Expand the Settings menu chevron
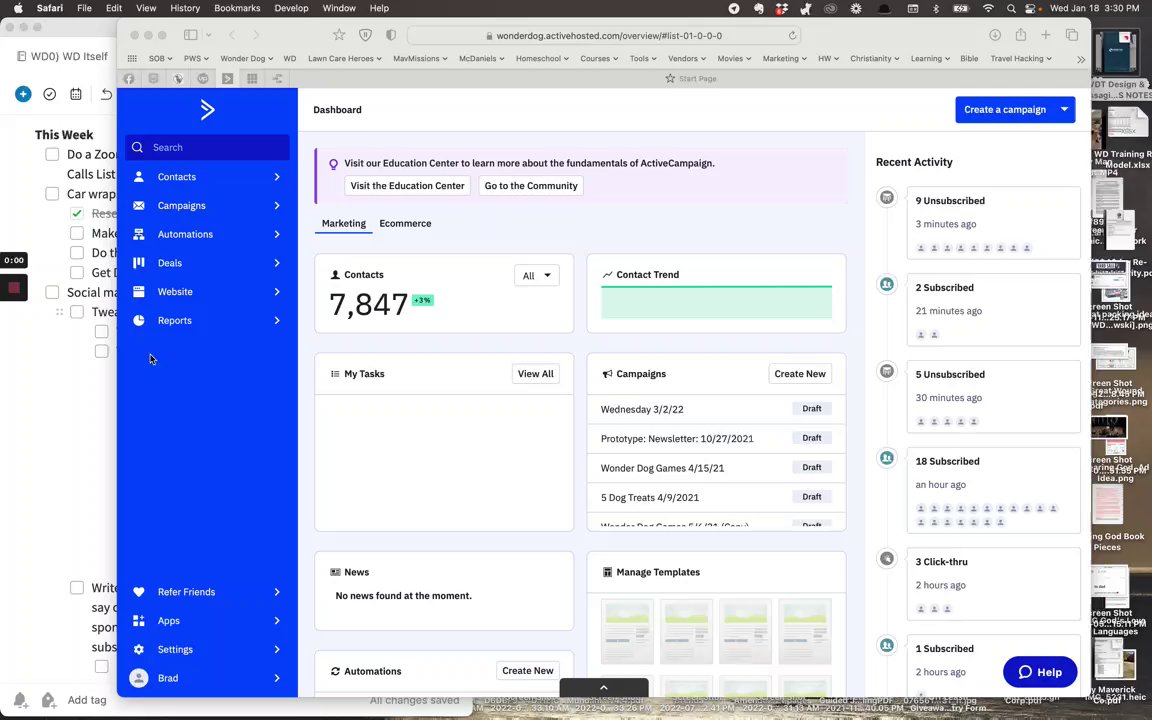The height and width of the screenshot is (720, 1152). (x=277, y=649)
